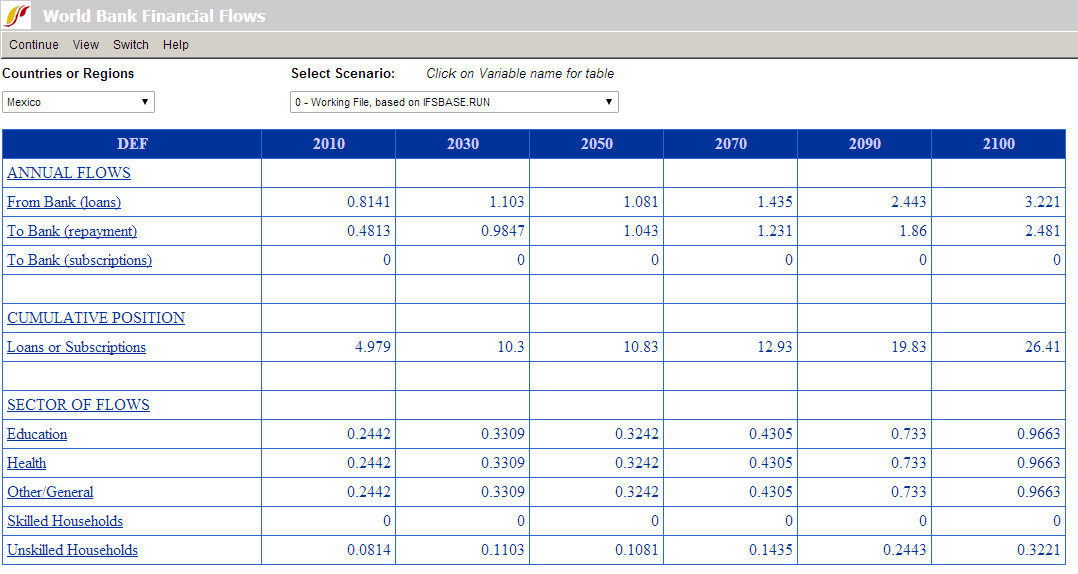Select Unskilled Households 2070 value 0.1435
Viewport: 1078px width, 574px height.
(771, 550)
